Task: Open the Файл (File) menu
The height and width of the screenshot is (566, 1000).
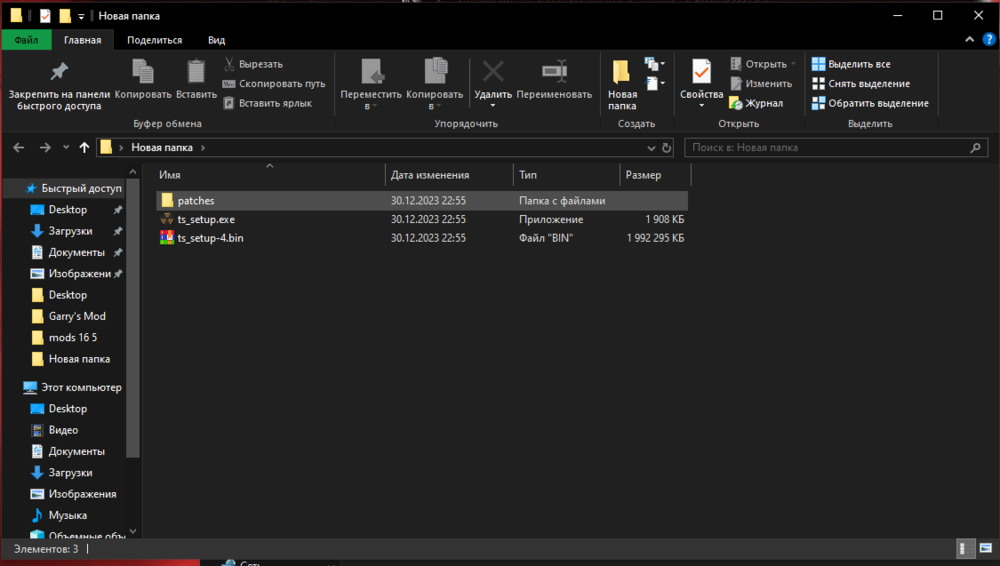Action: click(x=26, y=40)
